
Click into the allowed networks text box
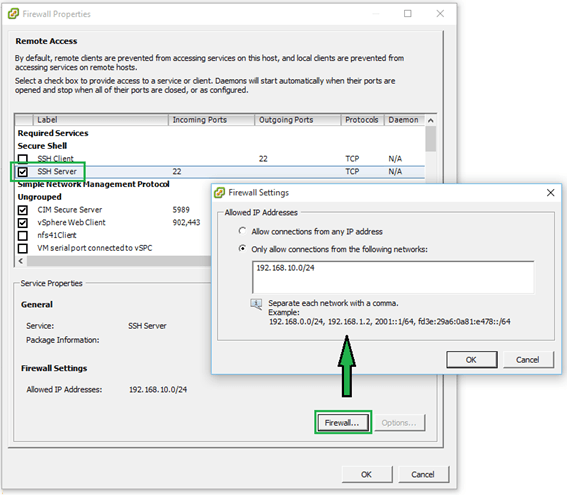393,277
